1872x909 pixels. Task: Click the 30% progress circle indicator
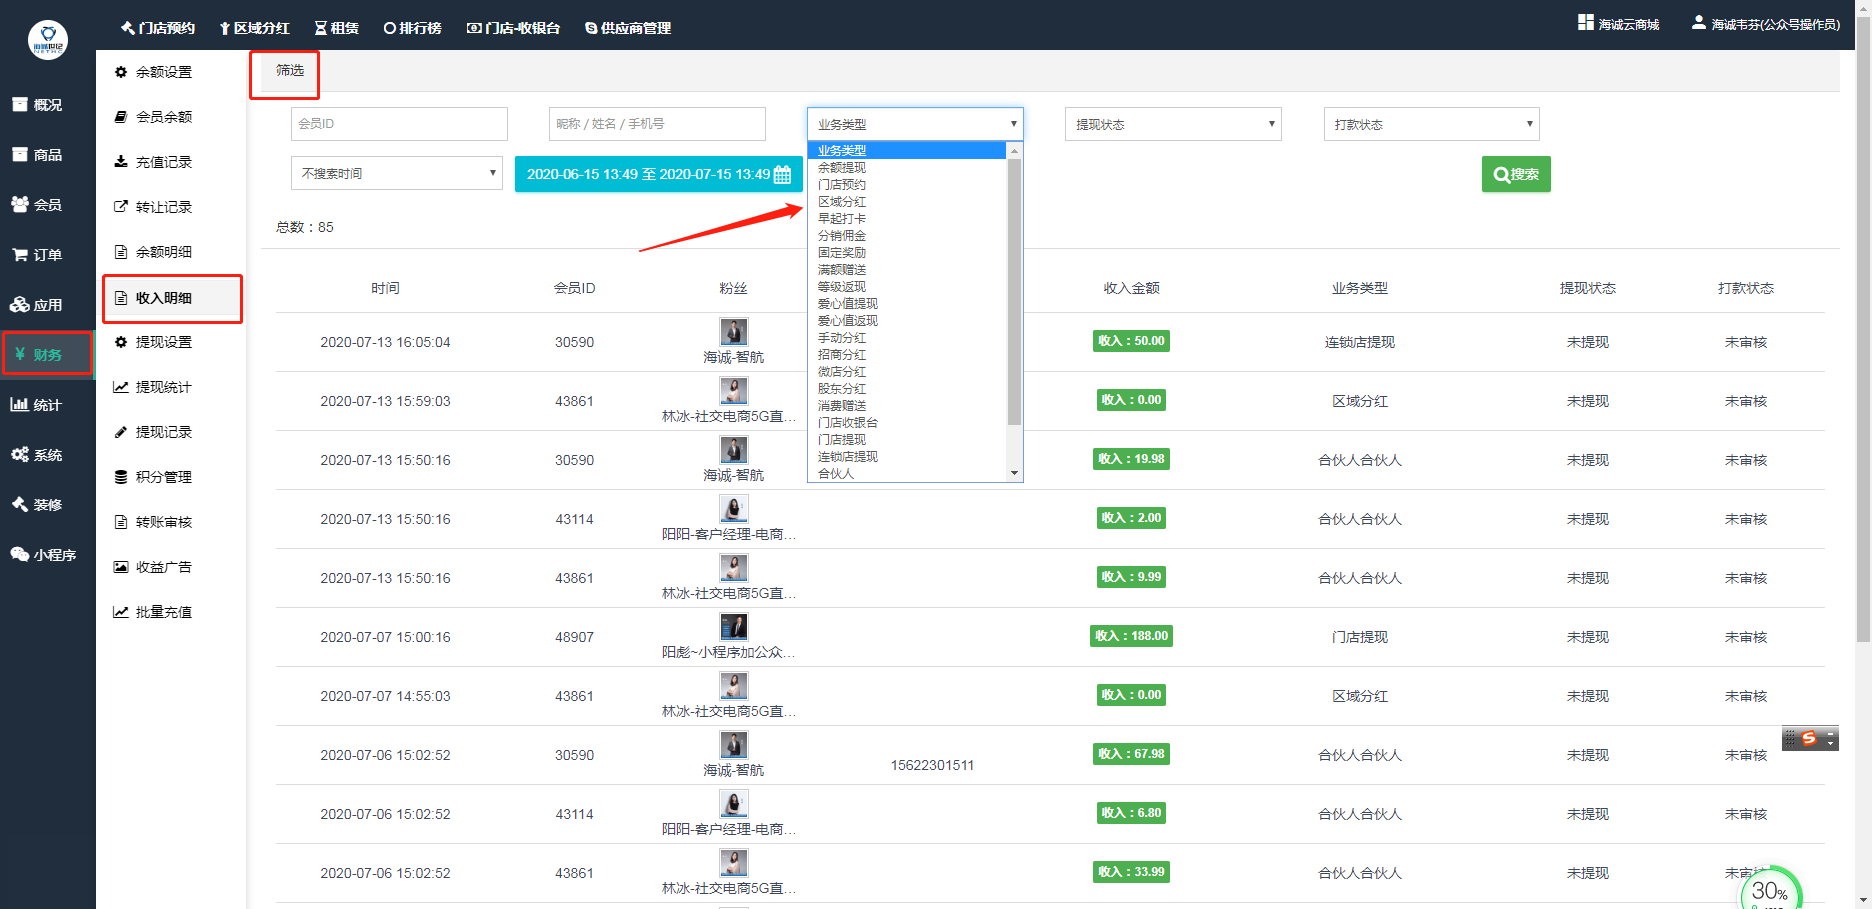point(1771,890)
